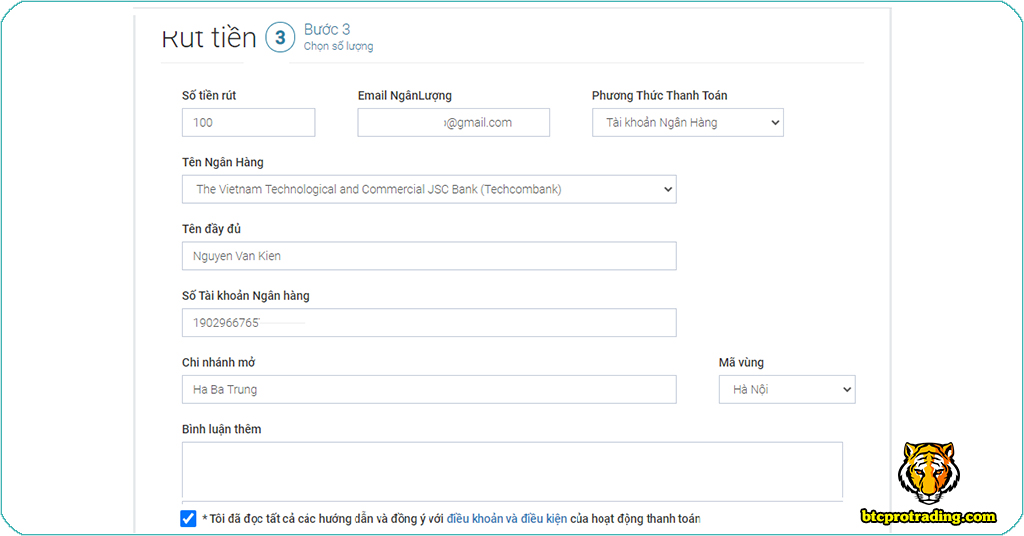Click inside the Bình luận thêm textarea

click(511, 471)
